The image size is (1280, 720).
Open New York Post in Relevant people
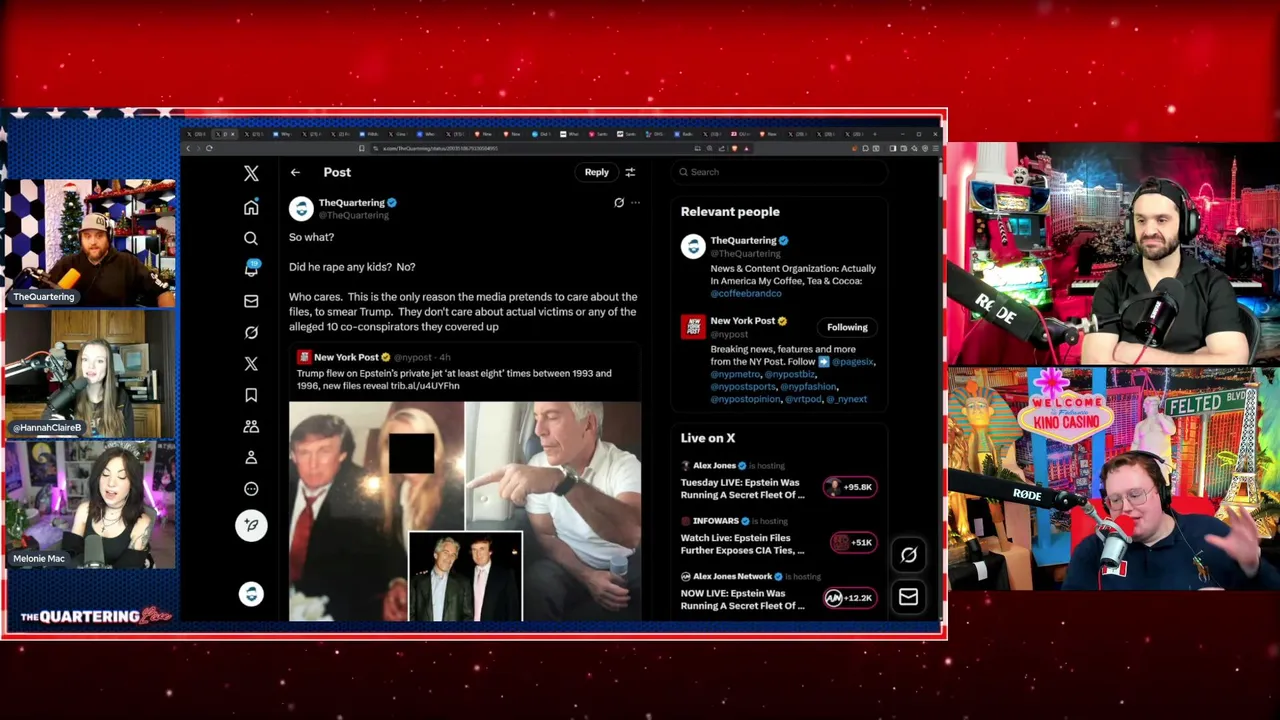[743, 321]
